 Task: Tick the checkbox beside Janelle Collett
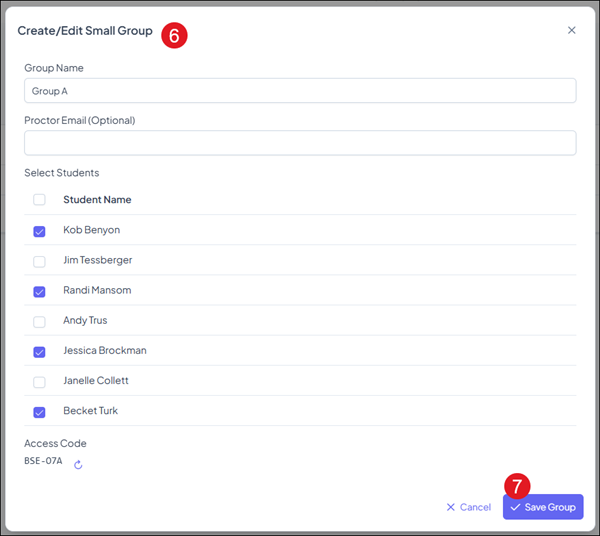pos(39,381)
